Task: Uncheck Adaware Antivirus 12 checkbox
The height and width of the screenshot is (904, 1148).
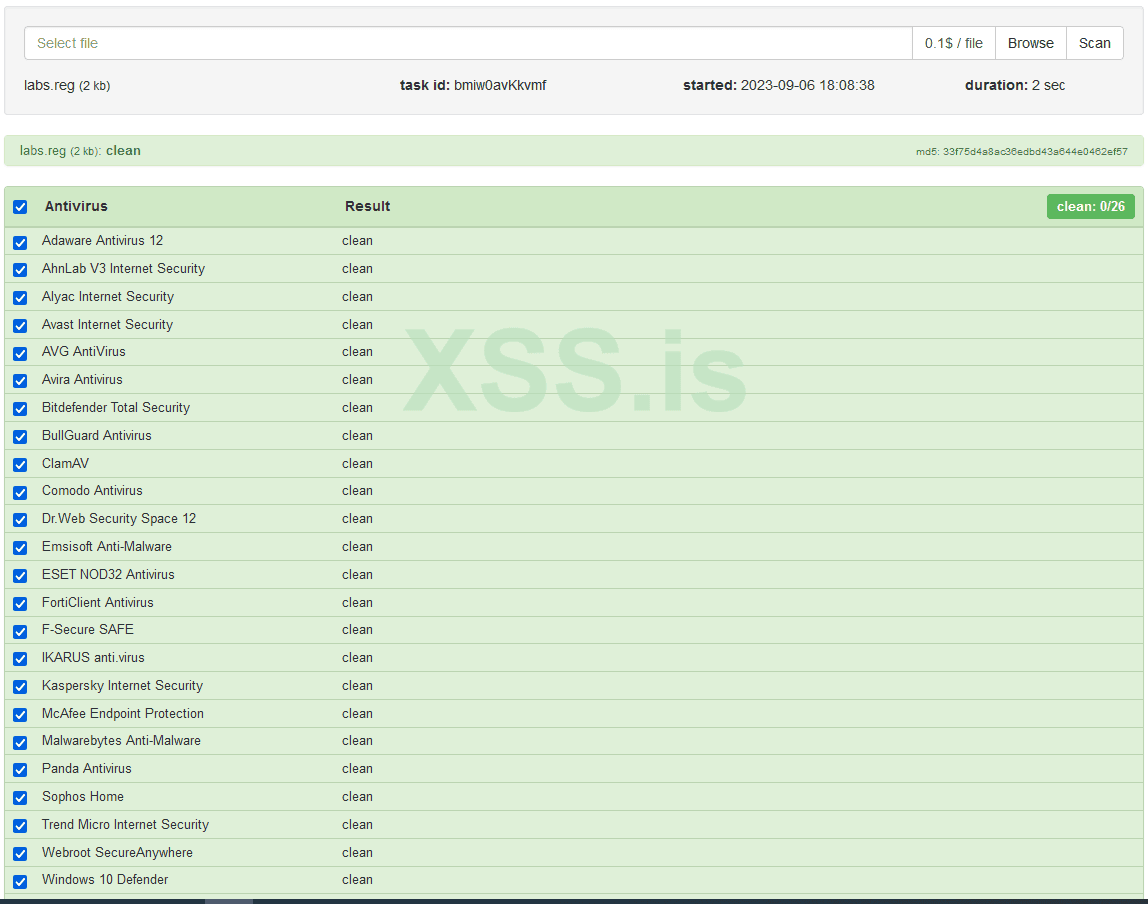Action: pyautogui.click(x=20, y=242)
